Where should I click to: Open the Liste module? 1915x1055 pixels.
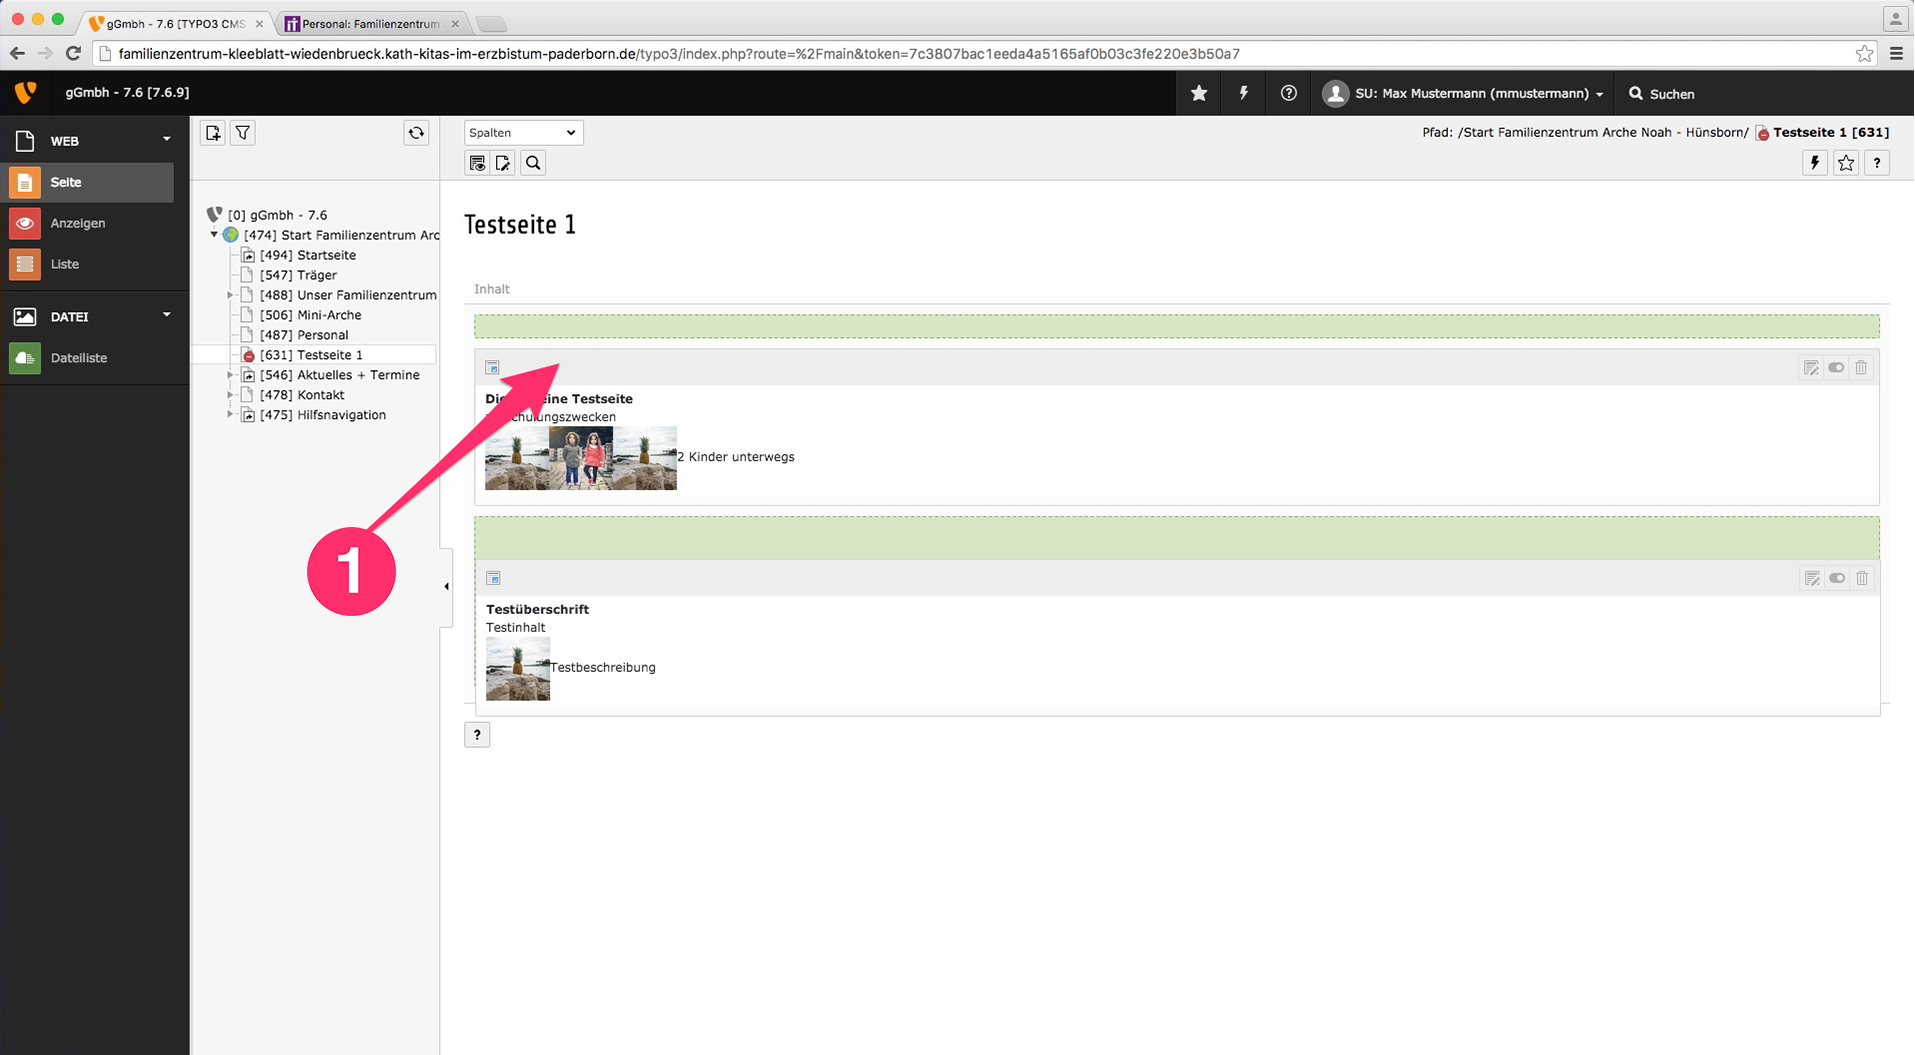[x=64, y=264]
